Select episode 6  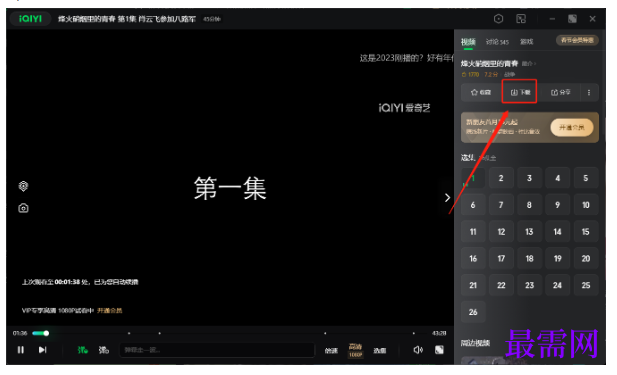[473, 205]
